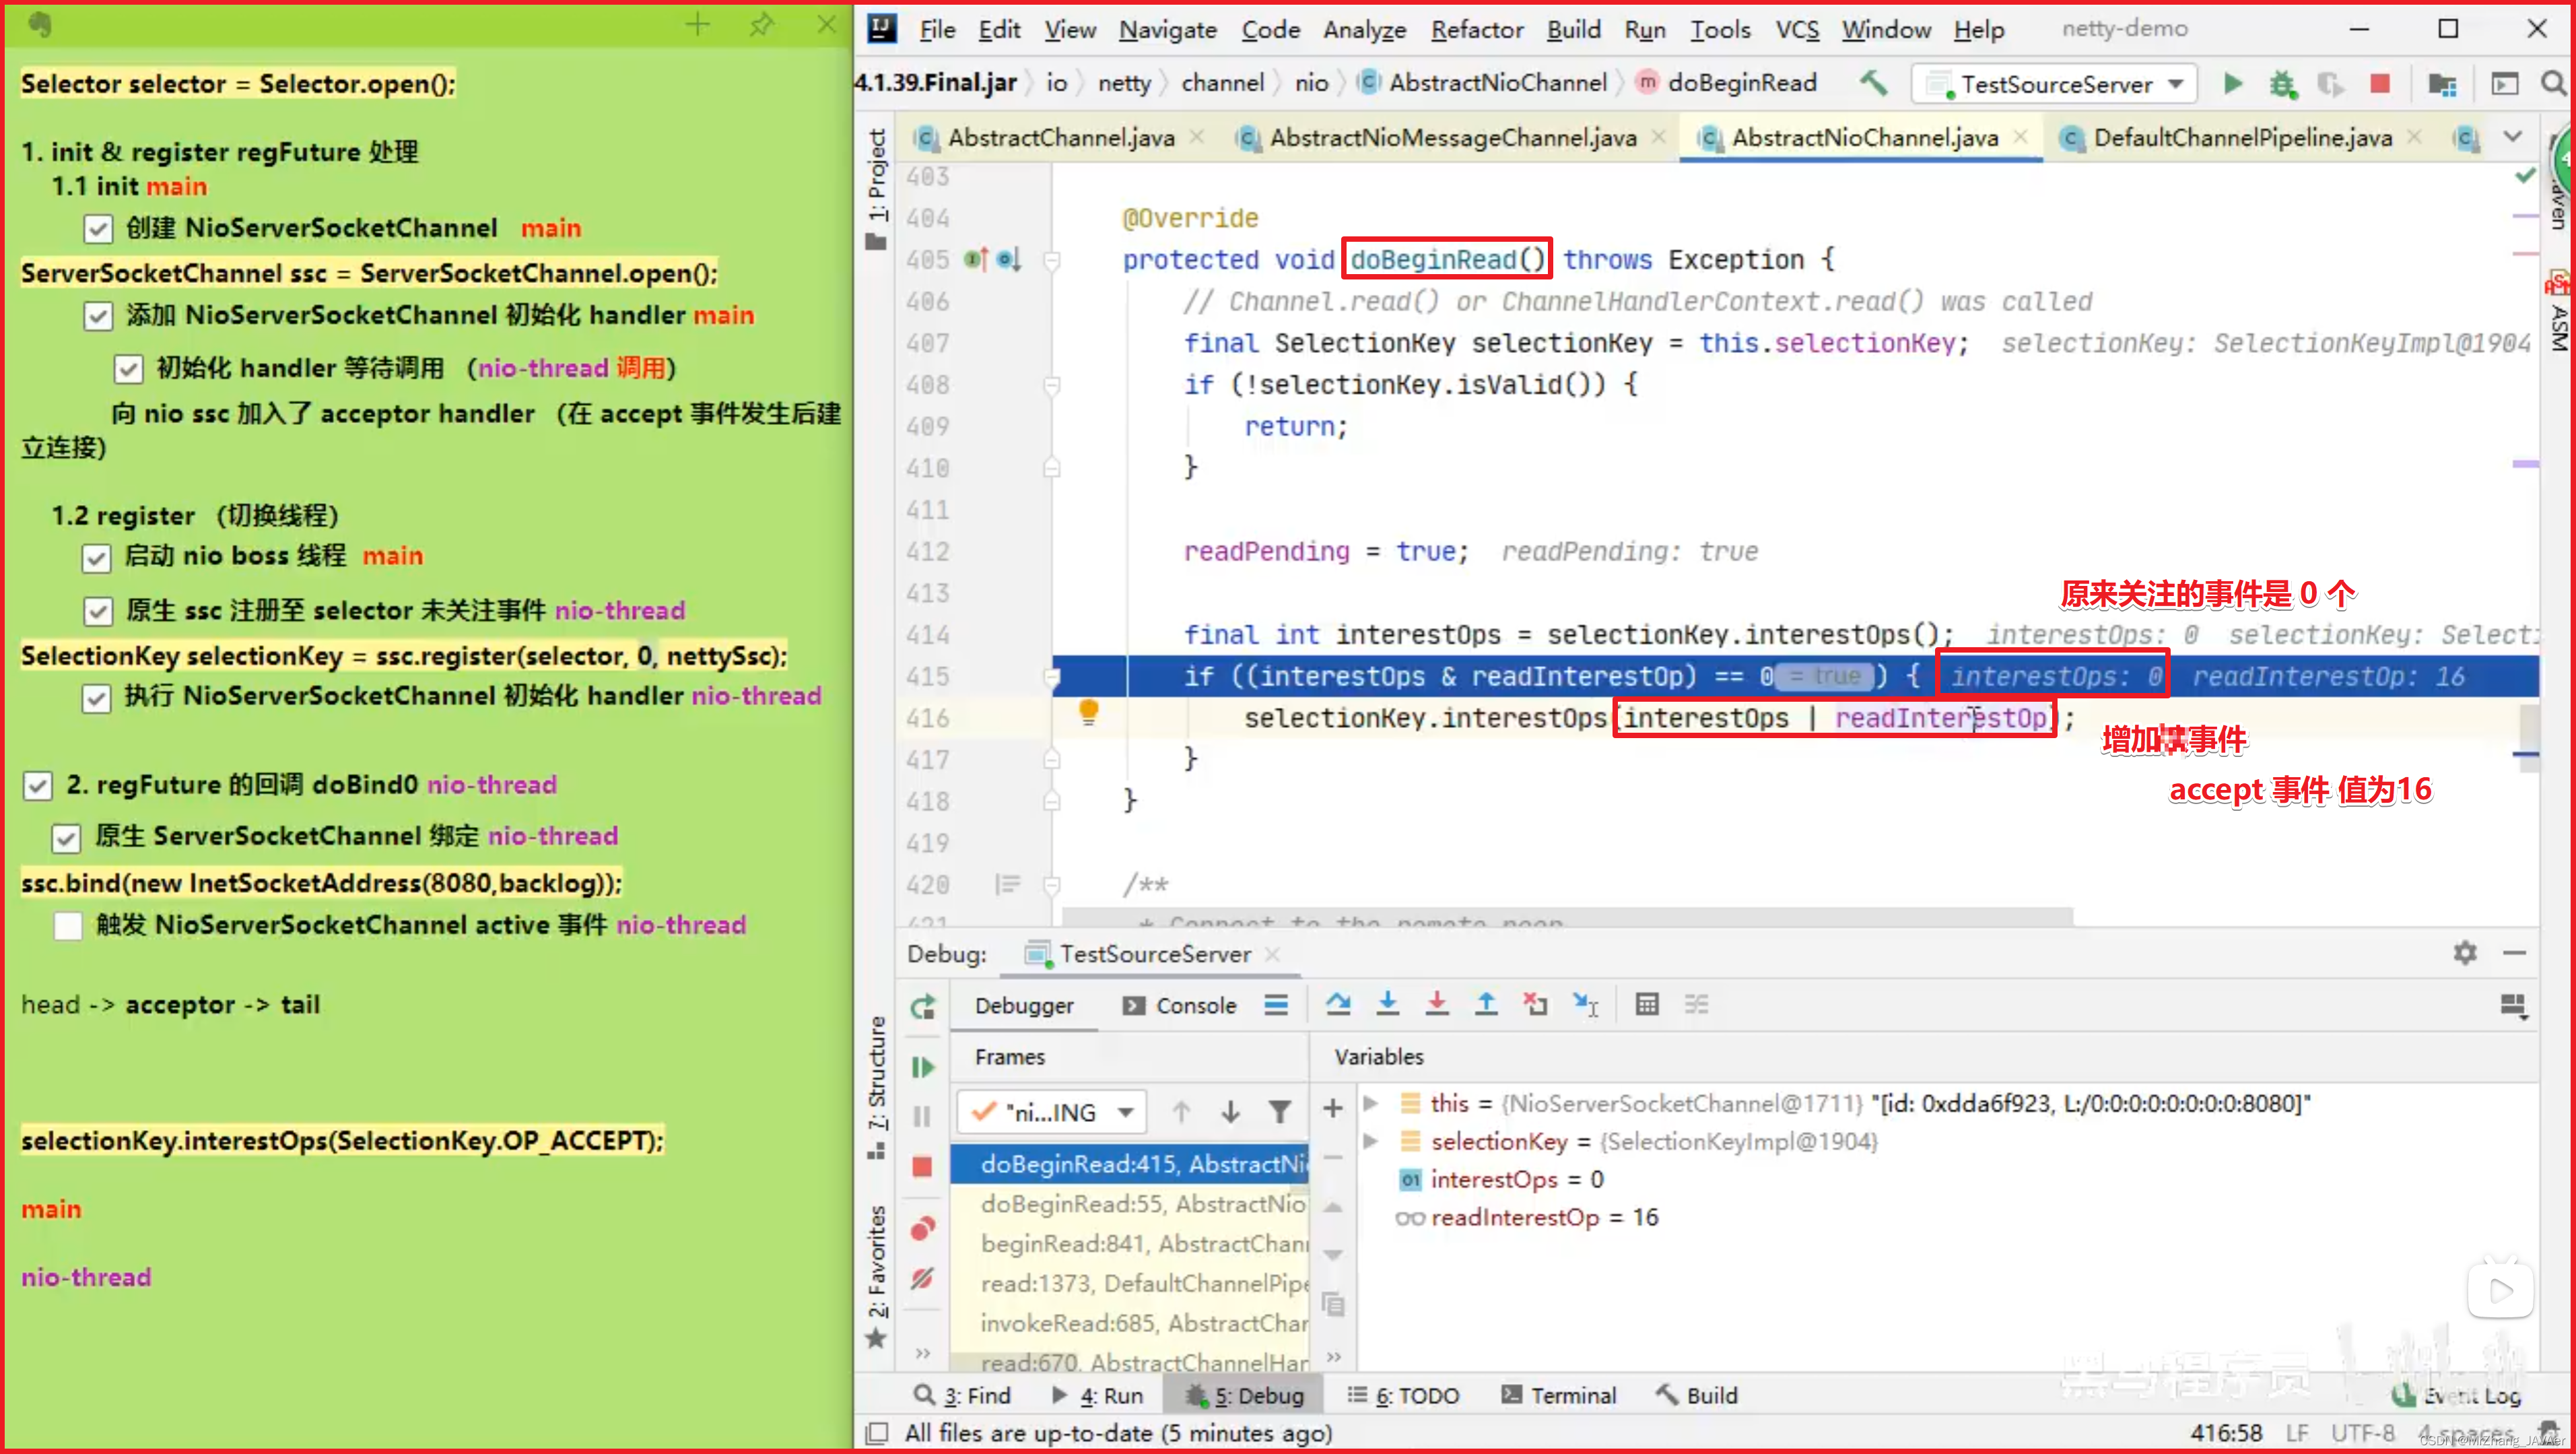Click Step Over in debugger toolbar
2576x1454 pixels.
click(x=1338, y=1004)
